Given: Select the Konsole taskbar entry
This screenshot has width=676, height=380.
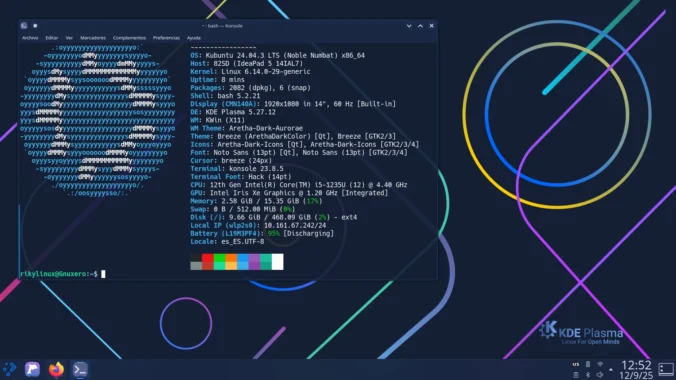Looking at the screenshot, I should click(80, 369).
